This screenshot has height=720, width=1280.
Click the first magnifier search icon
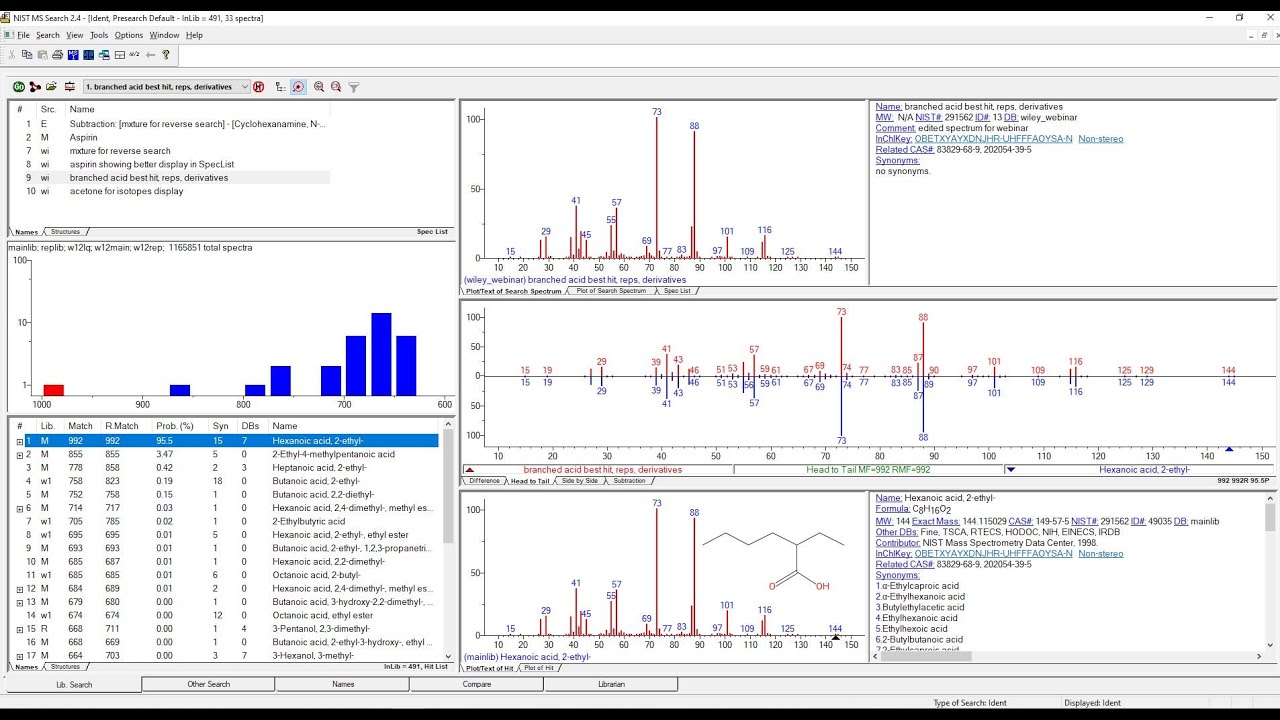click(x=319, y=87)
